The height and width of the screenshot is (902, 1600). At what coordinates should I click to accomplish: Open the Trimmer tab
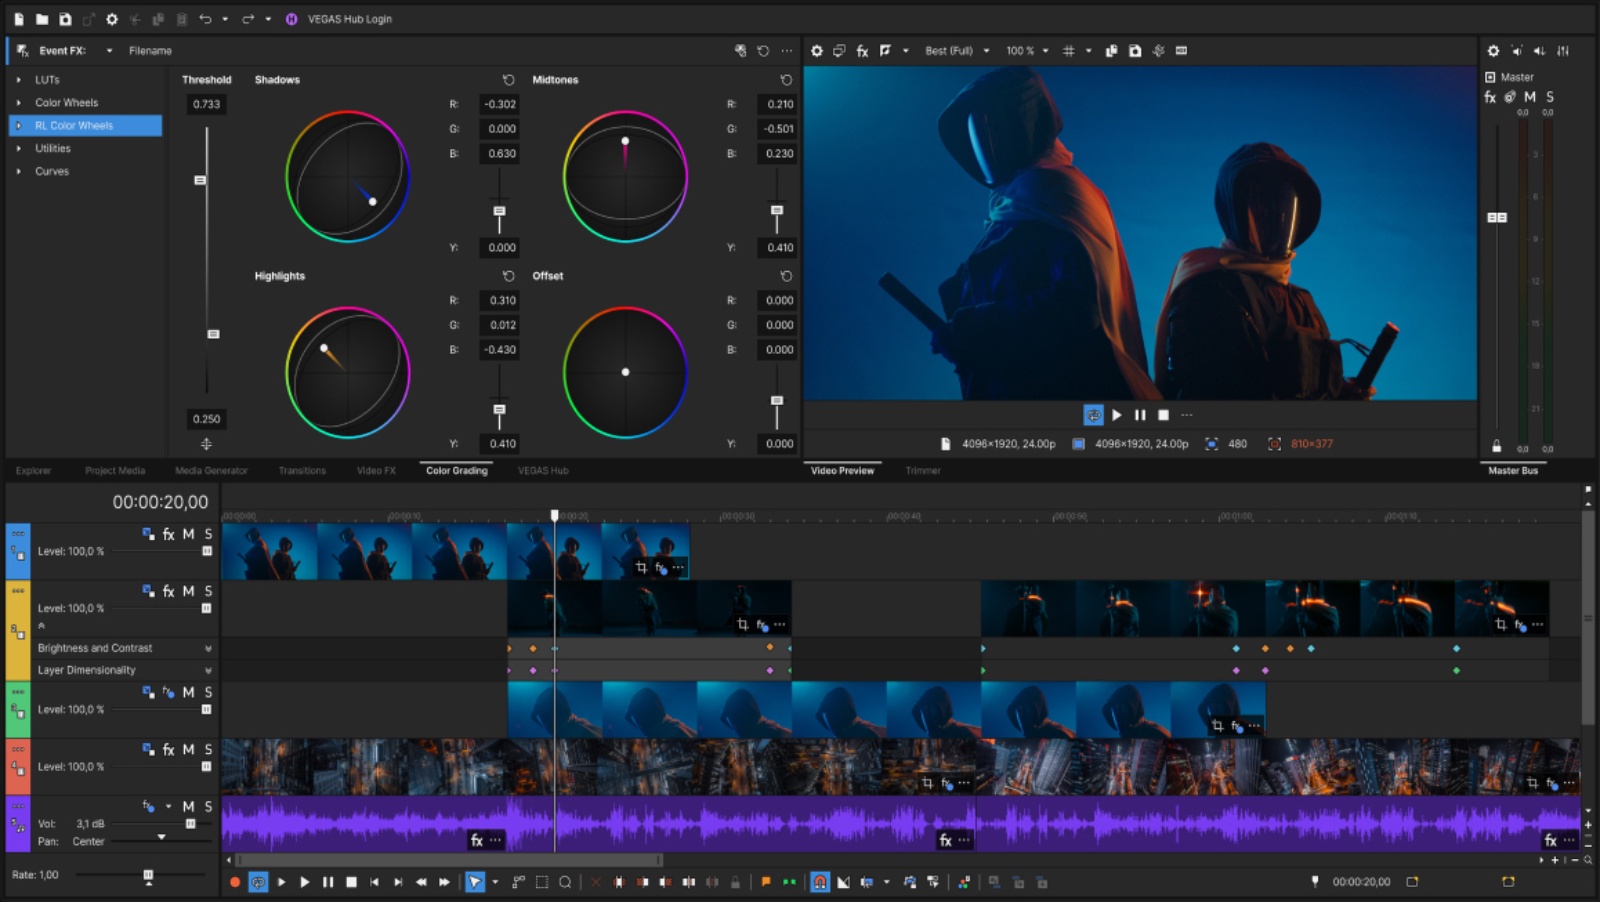pyautogui.click(x=922, y=470)
